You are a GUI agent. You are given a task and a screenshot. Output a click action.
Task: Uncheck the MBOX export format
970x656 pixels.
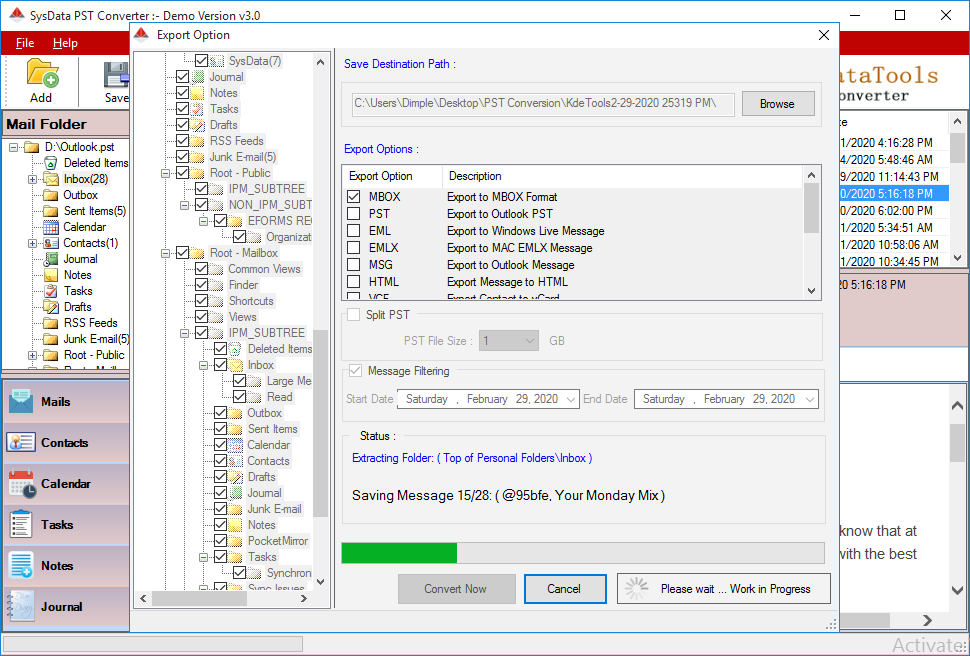[x=356, y=197]
